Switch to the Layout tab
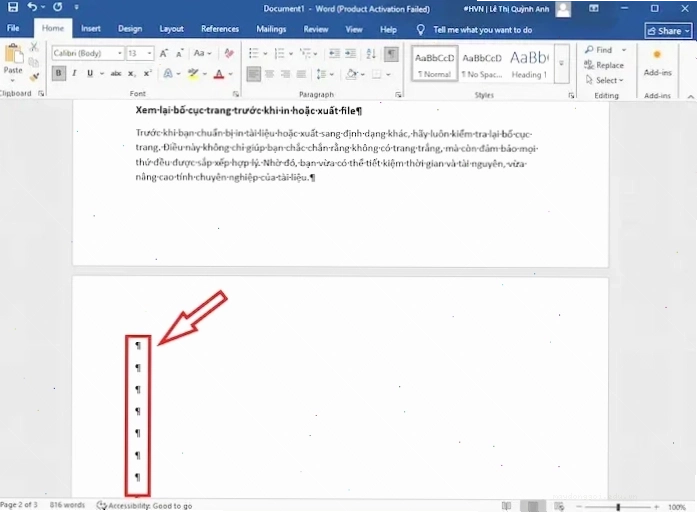 pos(171,29)
